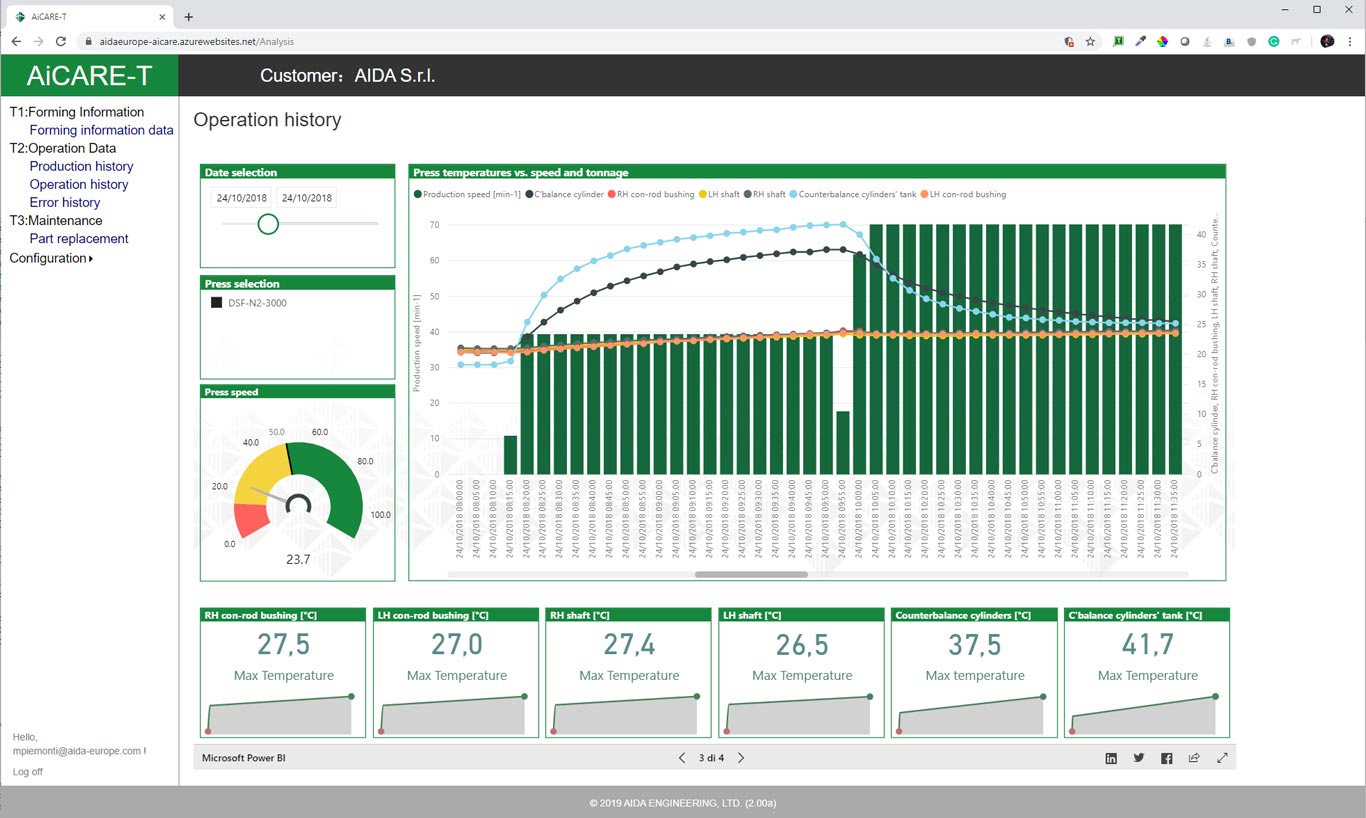Expand the report to full screen
The height and width of the screenshot is (818, 1366).
coord(1222,758)
